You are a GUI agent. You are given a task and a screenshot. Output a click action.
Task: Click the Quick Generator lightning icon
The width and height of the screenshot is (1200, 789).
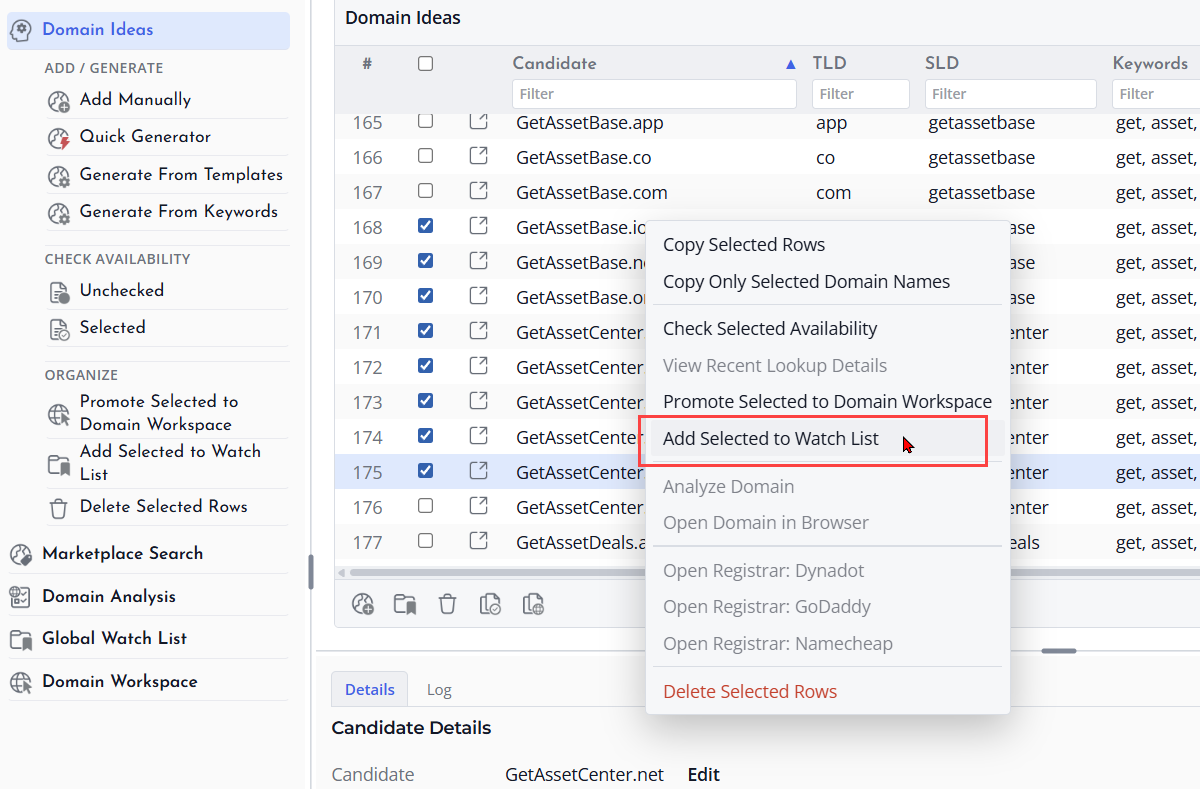pos(60,137)
